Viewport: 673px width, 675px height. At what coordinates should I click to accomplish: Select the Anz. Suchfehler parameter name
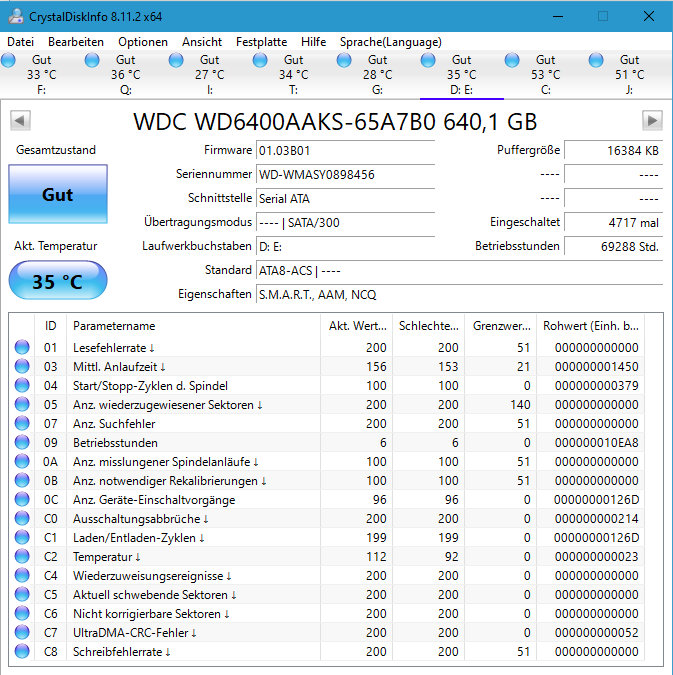pyautogui.click(x=114, y=424)
